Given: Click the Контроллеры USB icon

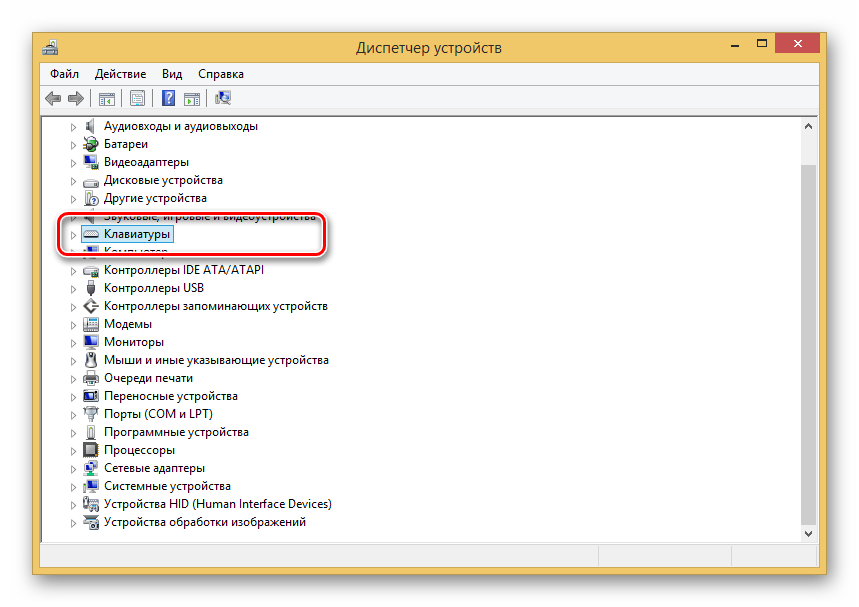Looking at the screenshot, I should (x=91, y=288).
